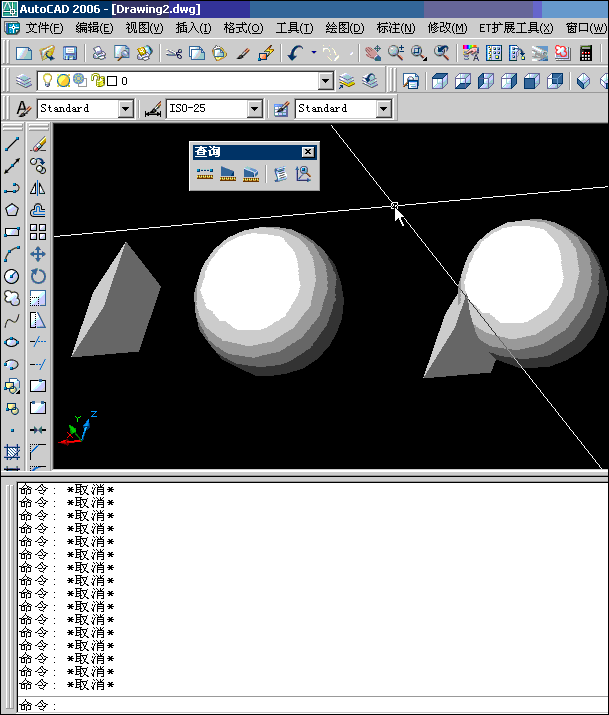Select the Hatch tool

[12, 452]
